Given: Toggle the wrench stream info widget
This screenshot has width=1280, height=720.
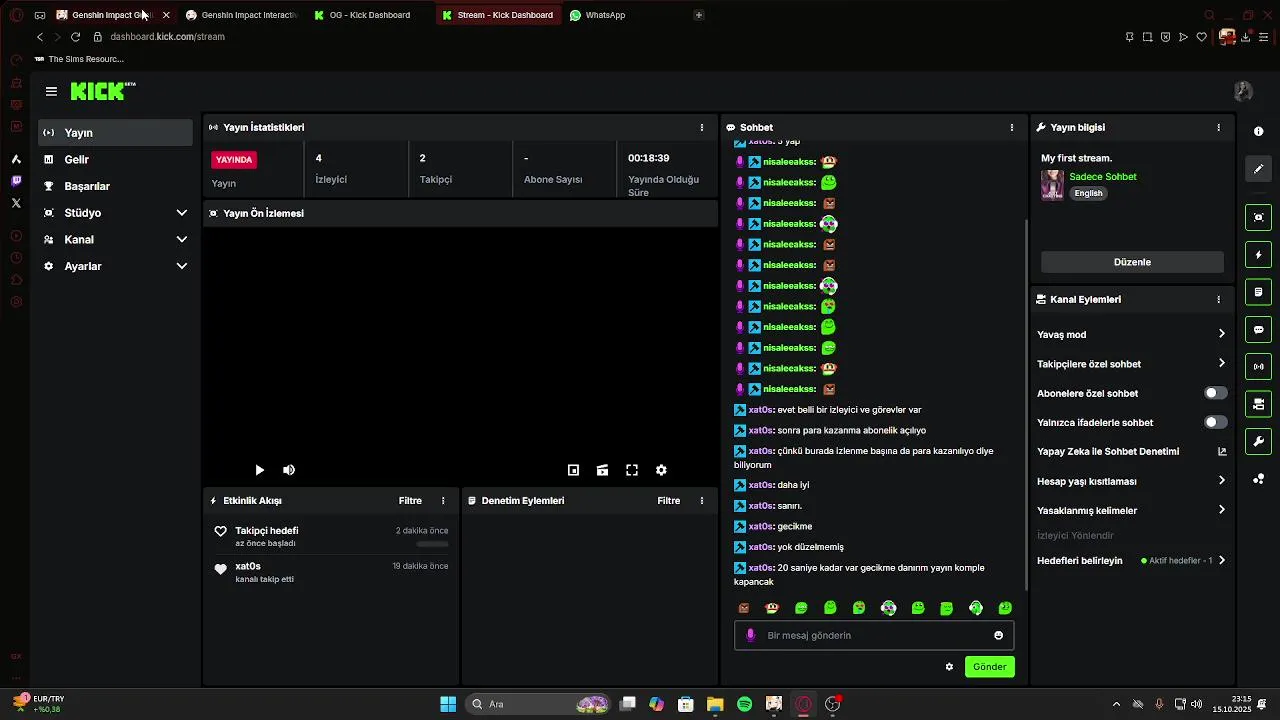Looking at the screenshot, I should [1258, 441].
